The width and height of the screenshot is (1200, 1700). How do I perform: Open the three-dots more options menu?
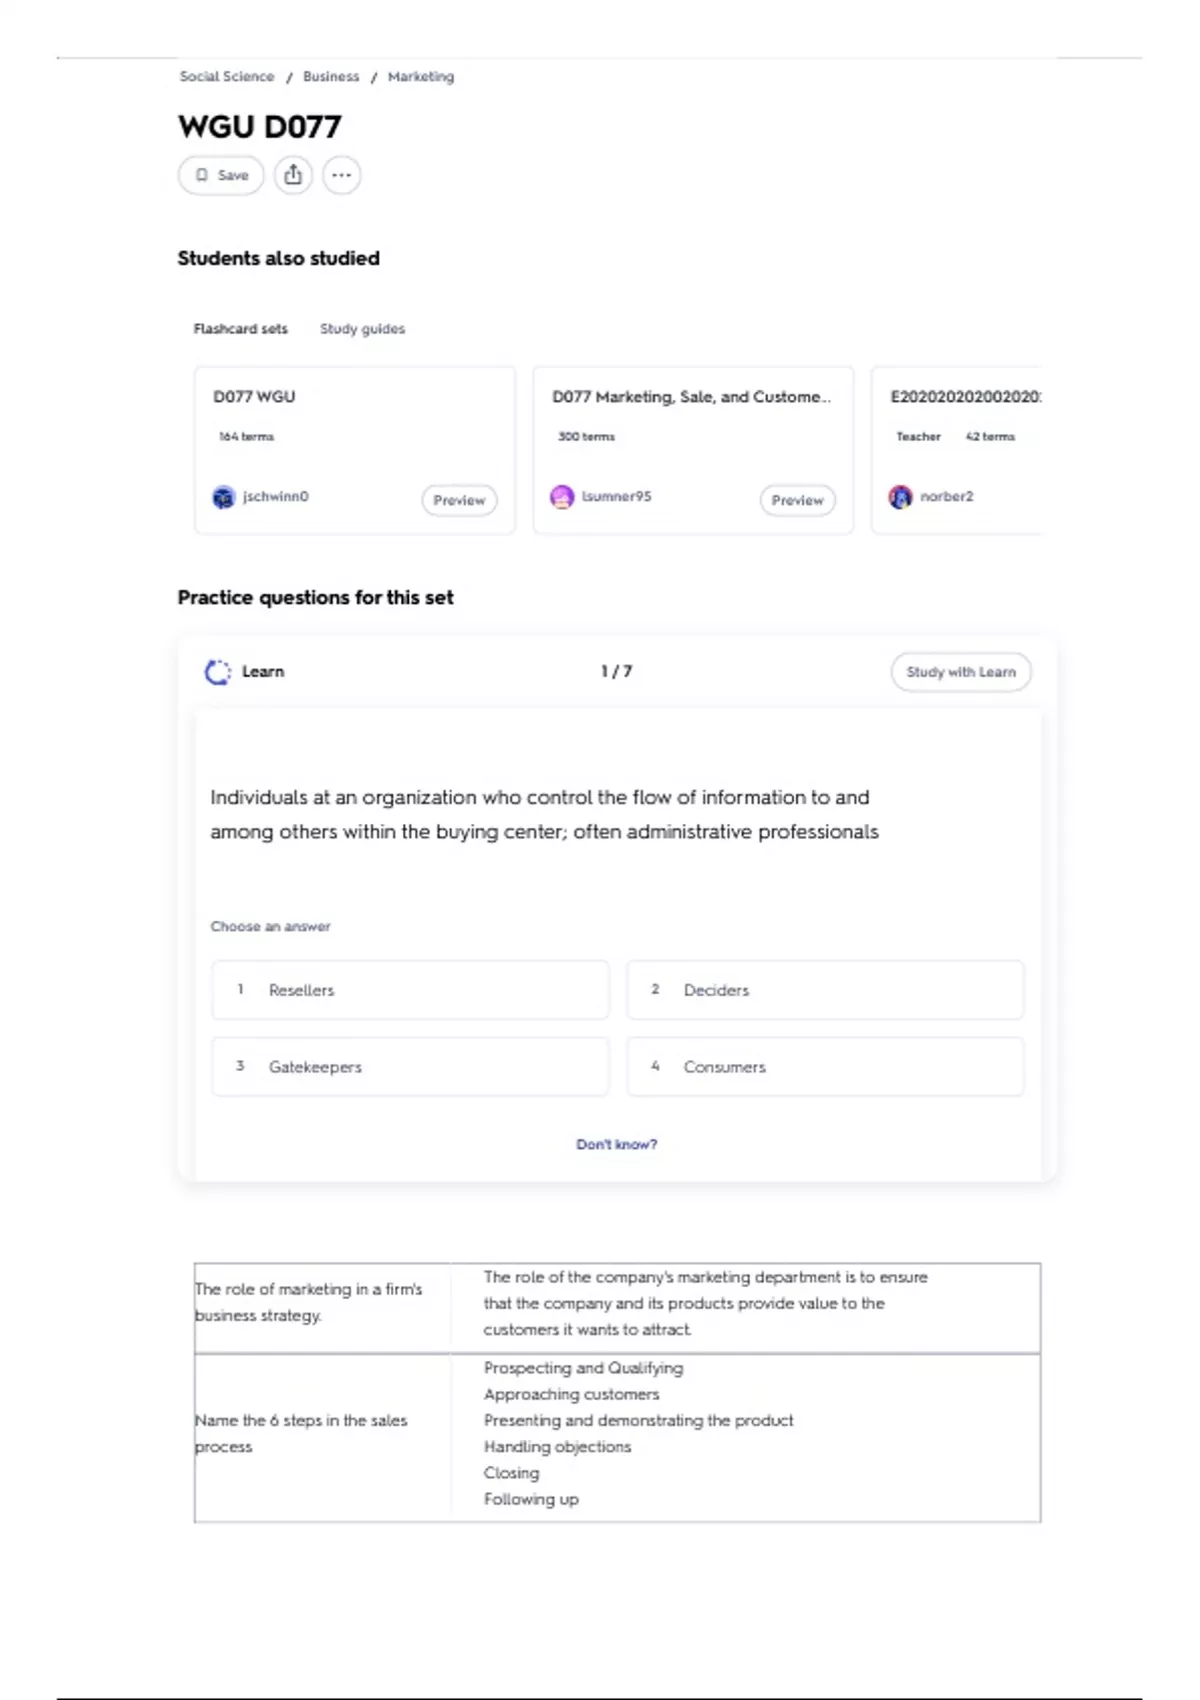pos(341,175)
